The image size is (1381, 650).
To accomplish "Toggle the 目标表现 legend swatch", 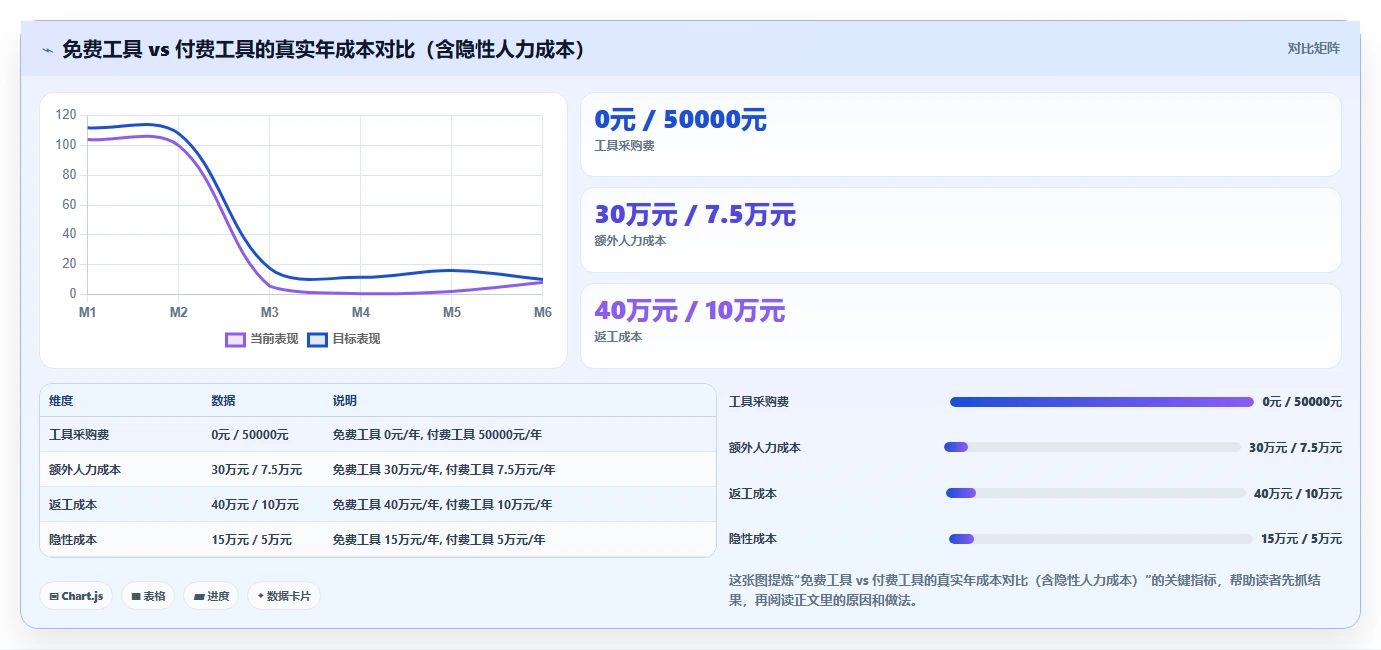I will 317,339.
